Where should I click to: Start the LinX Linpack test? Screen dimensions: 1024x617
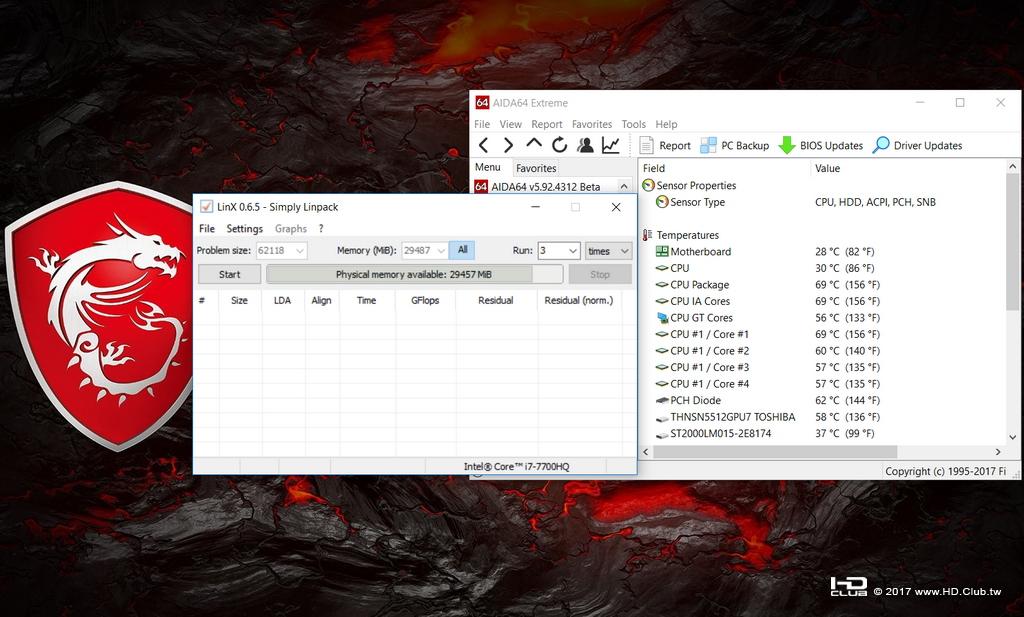[x=229, y=274]
